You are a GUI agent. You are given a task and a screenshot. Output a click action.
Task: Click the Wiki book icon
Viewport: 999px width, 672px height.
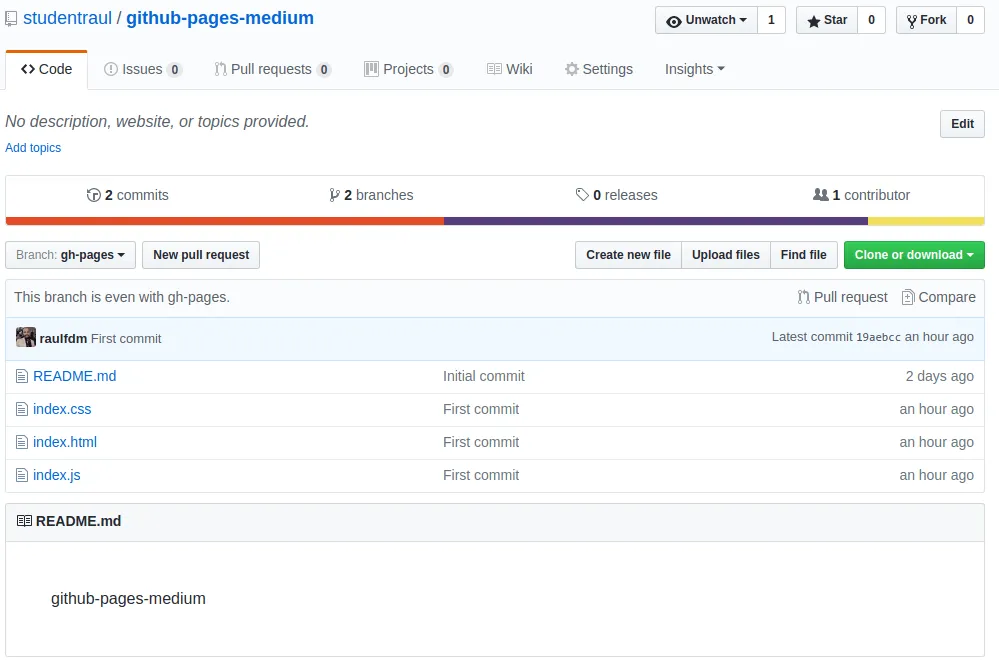click(494, 69)
